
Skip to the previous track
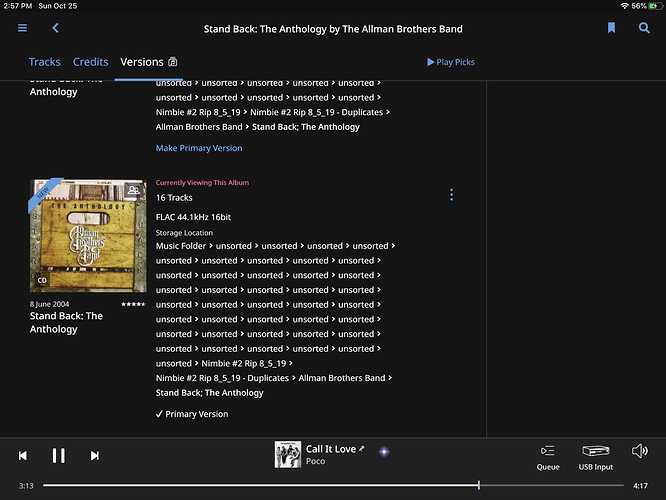23,456
